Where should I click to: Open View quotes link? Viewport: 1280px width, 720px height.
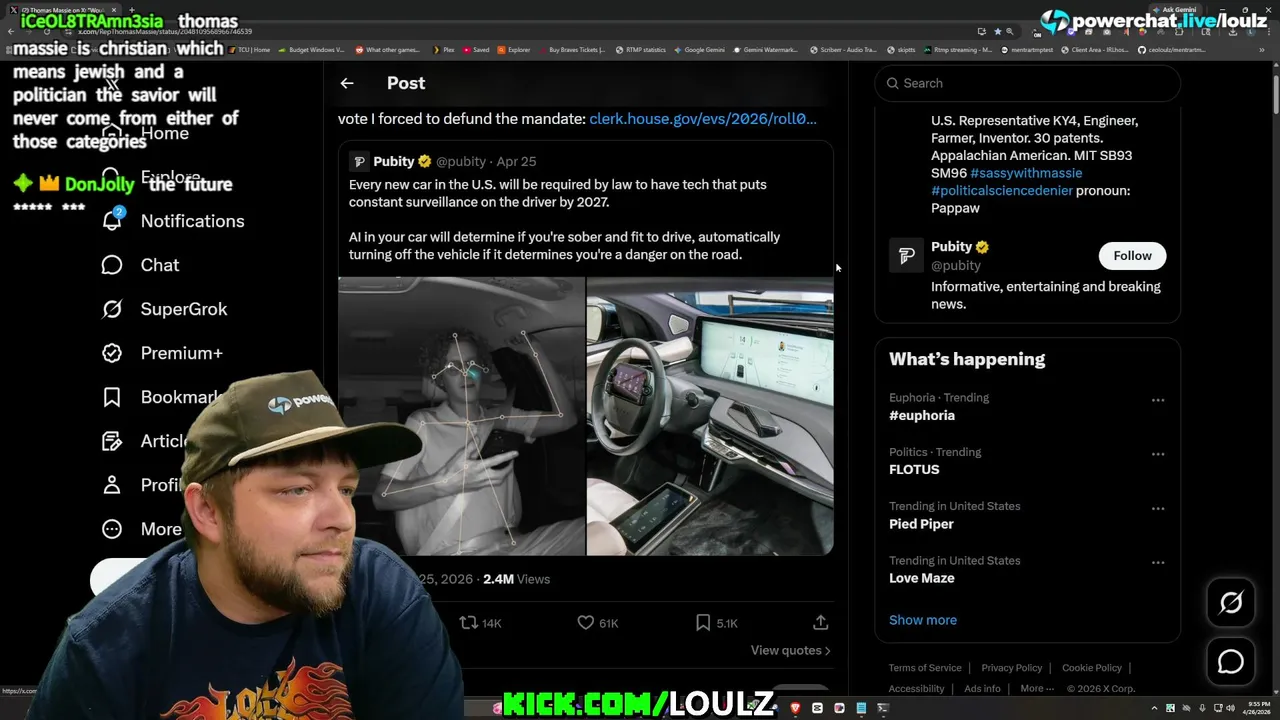tap(790, 650)
